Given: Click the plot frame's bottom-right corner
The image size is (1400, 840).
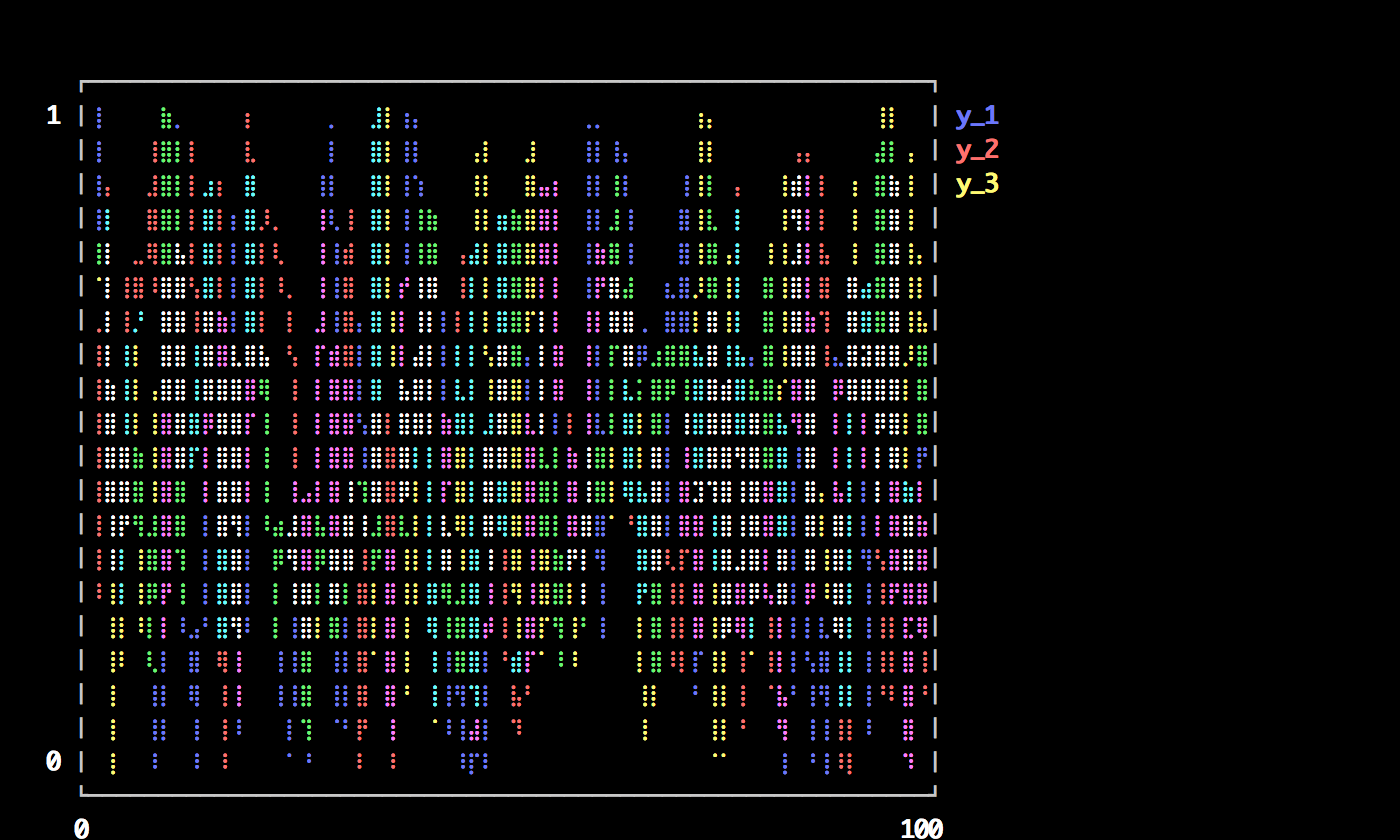Looking at the screenshot, I should (x=934, y=794).
